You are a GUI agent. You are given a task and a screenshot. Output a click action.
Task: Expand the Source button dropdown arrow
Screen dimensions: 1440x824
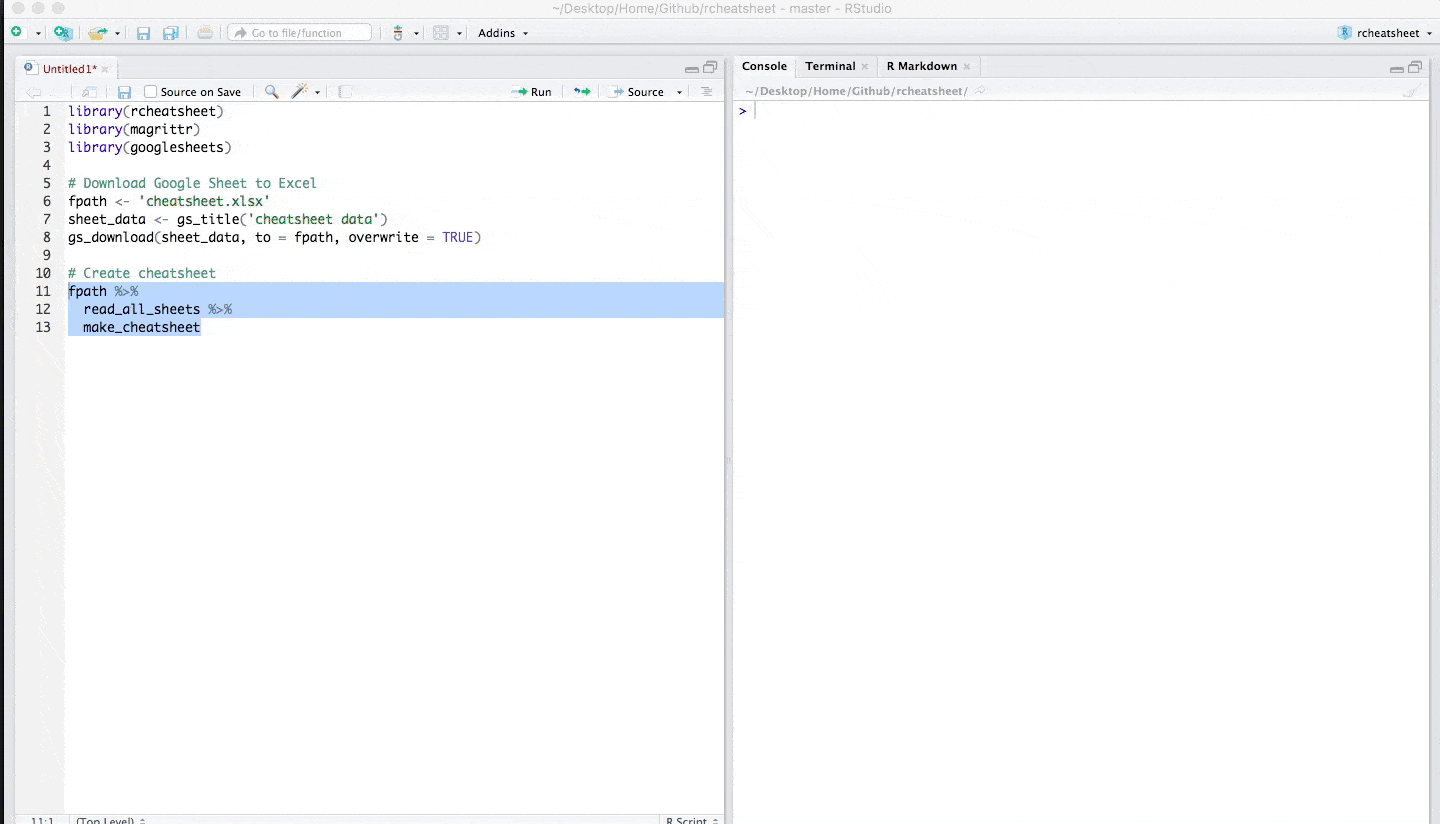coord(679,92)
